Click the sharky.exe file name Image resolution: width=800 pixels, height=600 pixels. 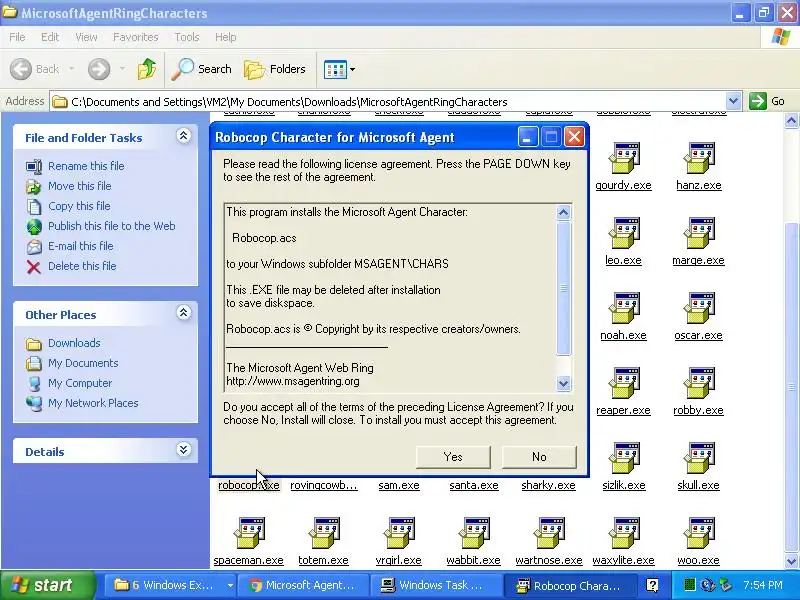(x=548, y=485)
